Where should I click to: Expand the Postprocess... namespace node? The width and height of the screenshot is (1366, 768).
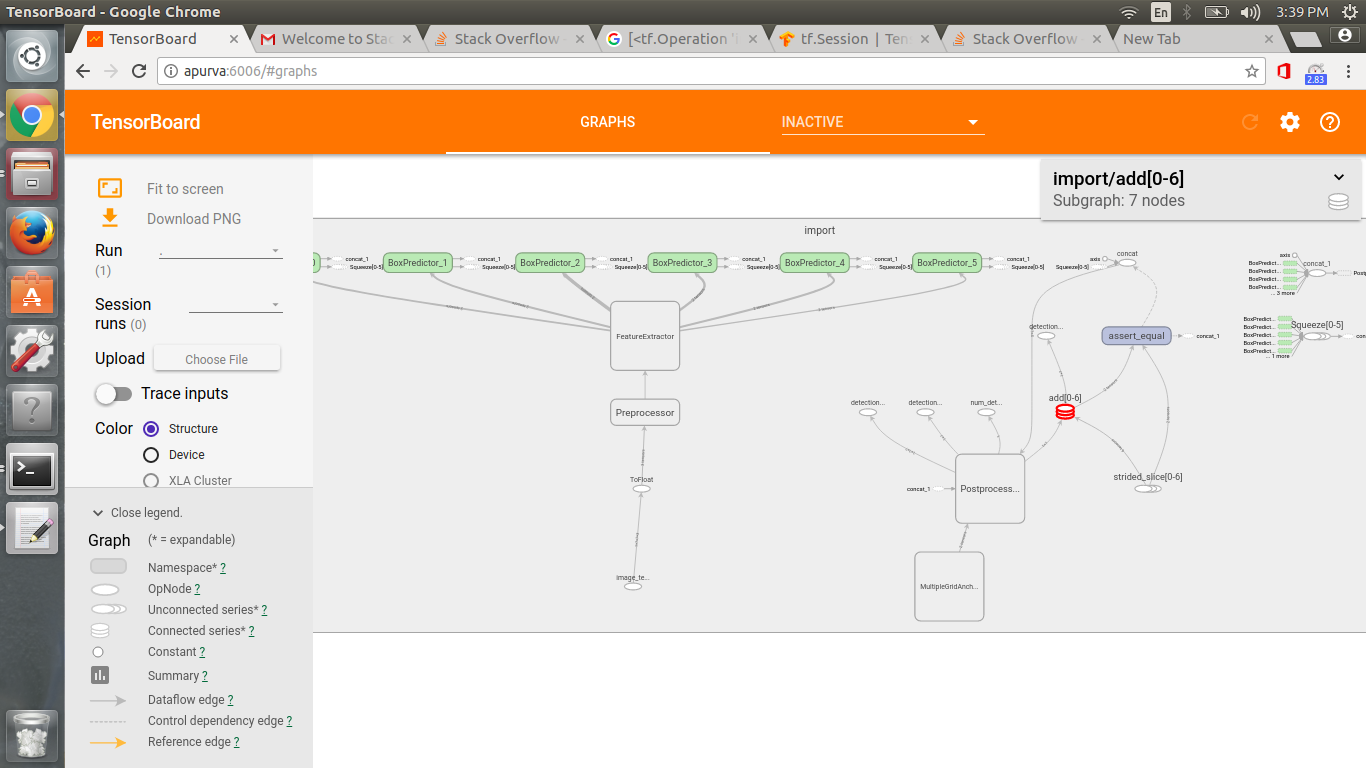coord(990,489)
